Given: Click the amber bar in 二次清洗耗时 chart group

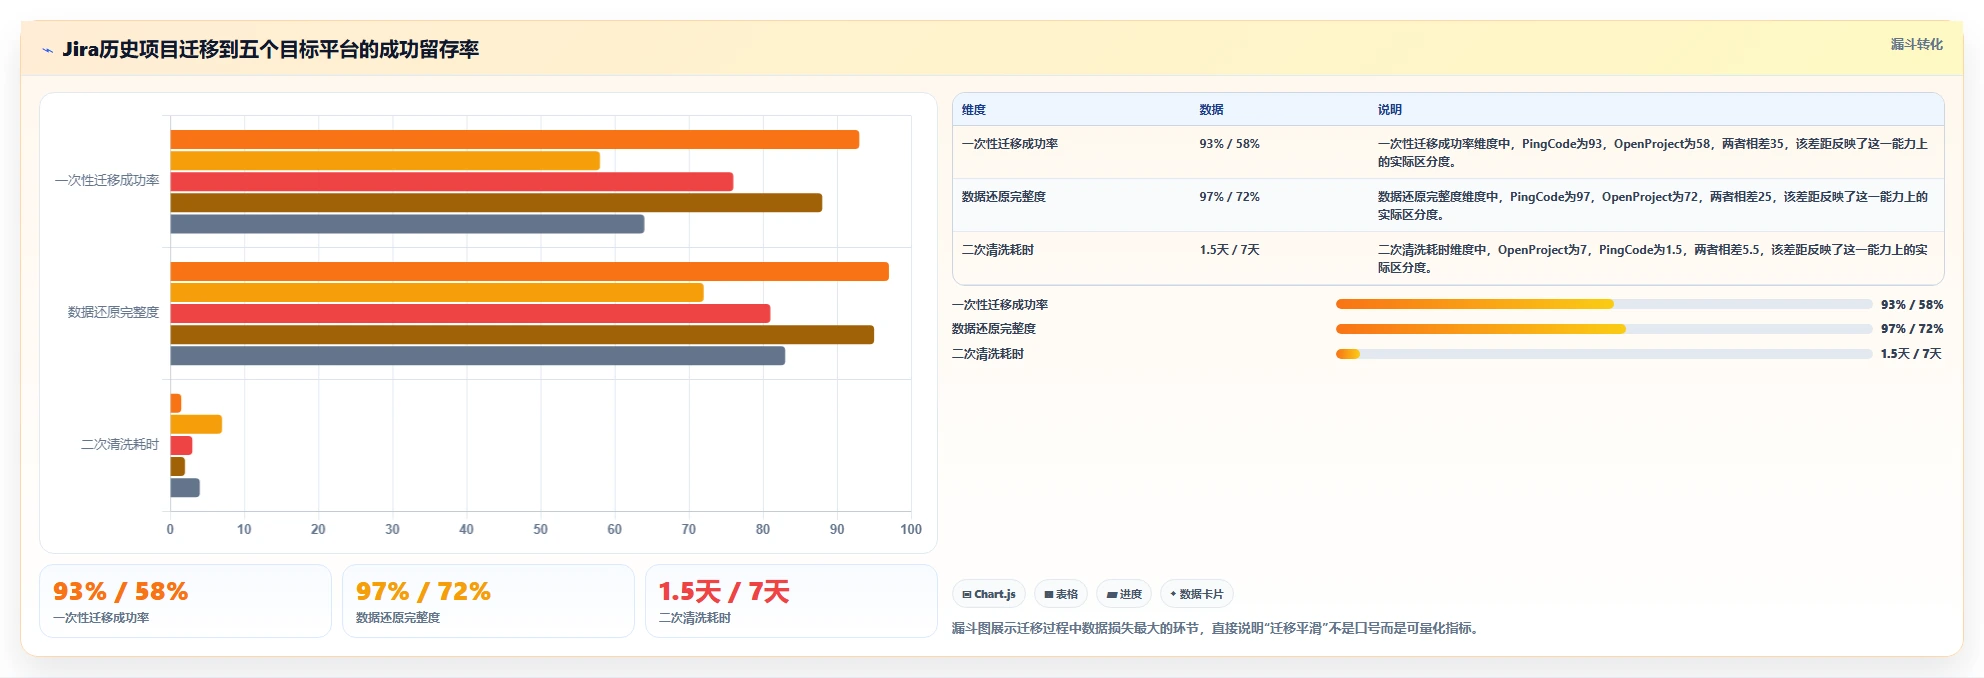Looking at the screenshot, I should (x=196, y=424).
